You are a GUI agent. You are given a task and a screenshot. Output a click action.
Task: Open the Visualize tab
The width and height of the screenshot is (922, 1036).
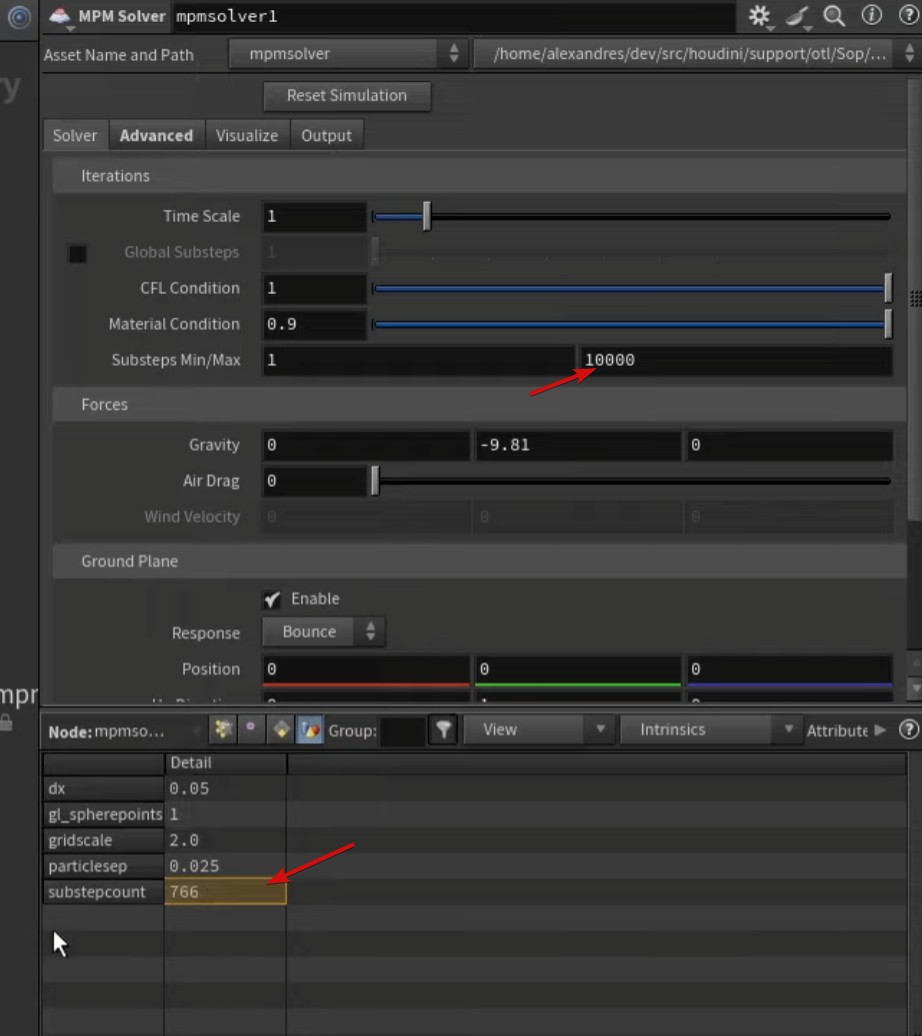[x=247, y=135]
